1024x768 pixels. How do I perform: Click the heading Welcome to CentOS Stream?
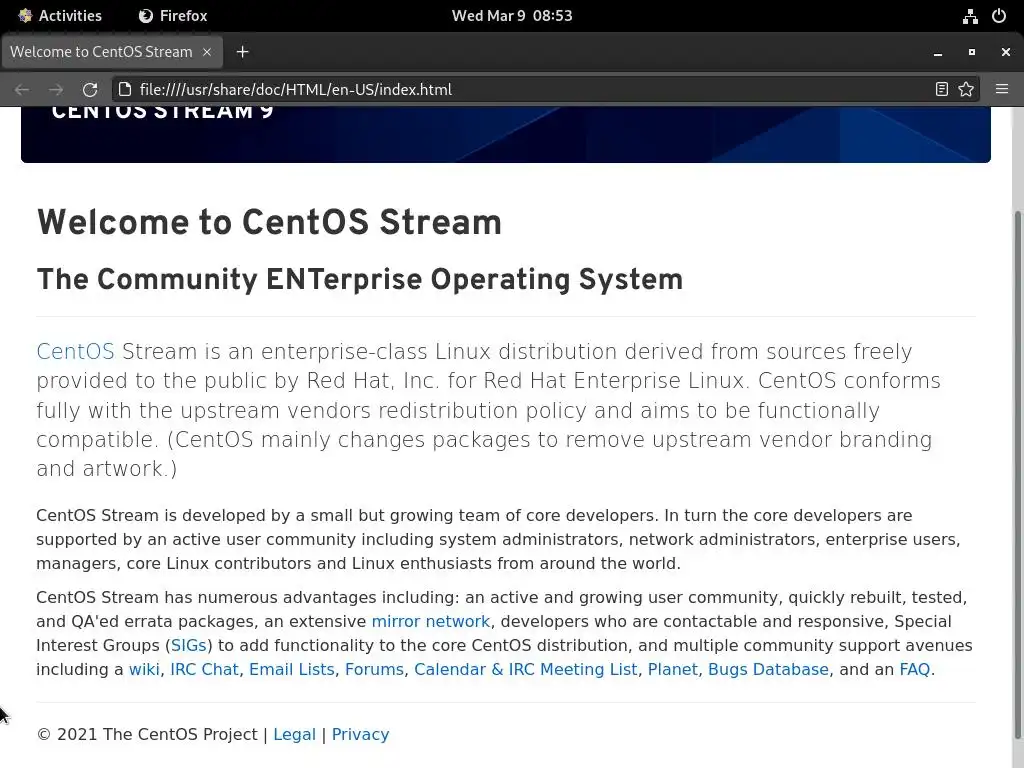point(269,222)
